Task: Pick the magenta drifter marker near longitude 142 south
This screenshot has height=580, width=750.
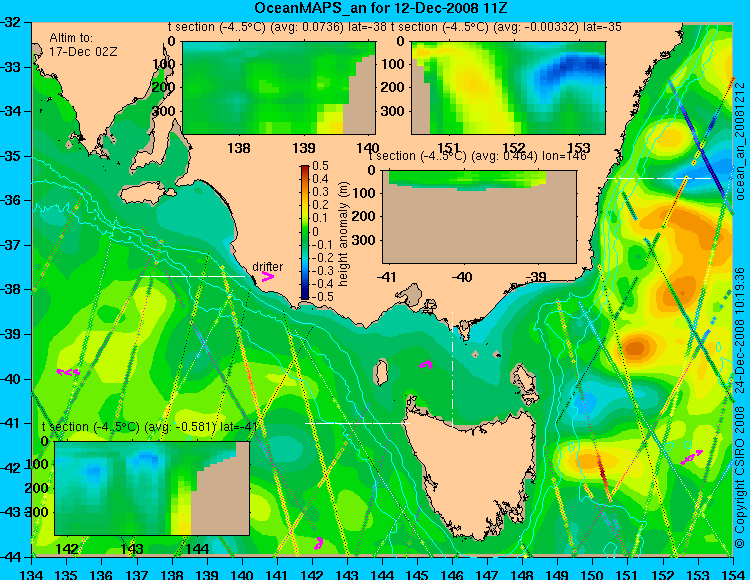Action: [x=319, y=543]
